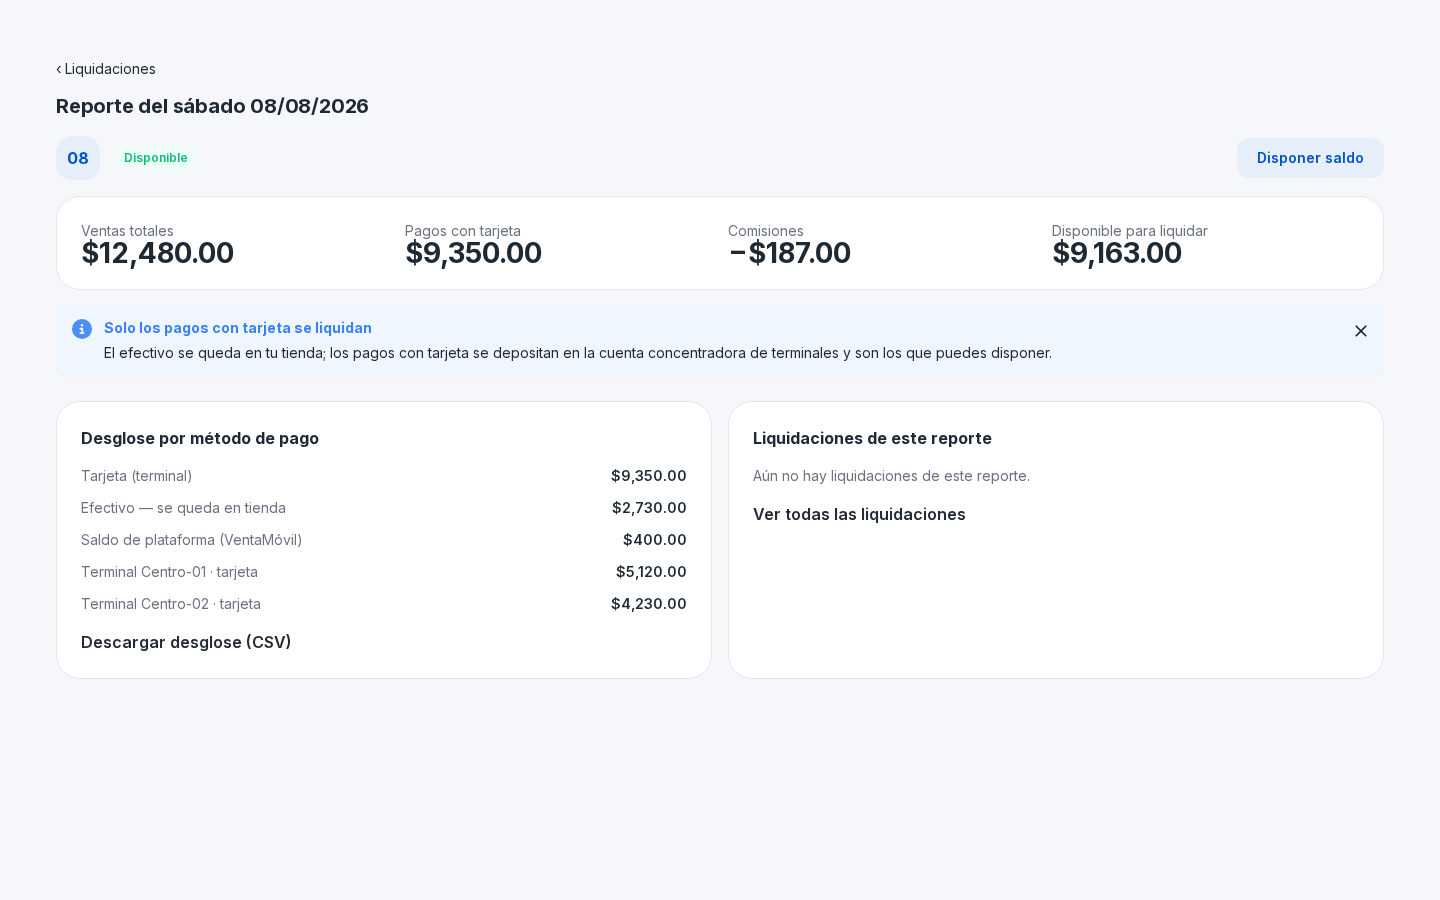This screenshot has height=900, width=1440.
Task: Click the Solo los pagos con tarjeta title
Action: 238,328
